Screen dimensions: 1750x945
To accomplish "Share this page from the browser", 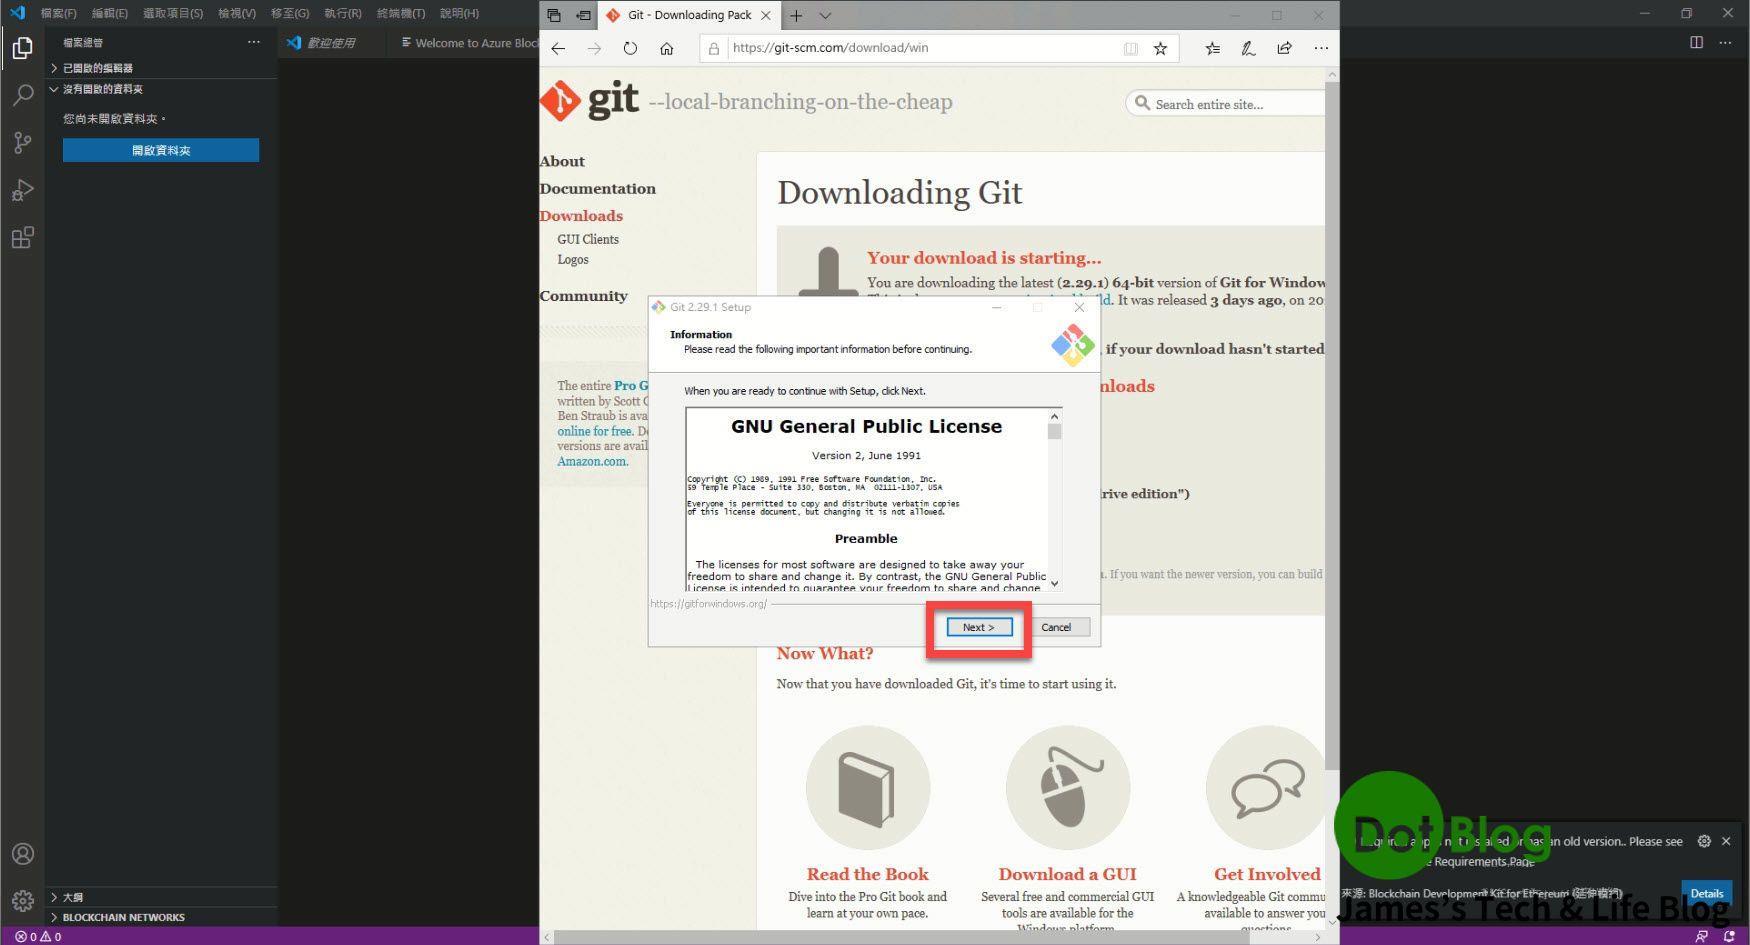I will point(1284,48).
